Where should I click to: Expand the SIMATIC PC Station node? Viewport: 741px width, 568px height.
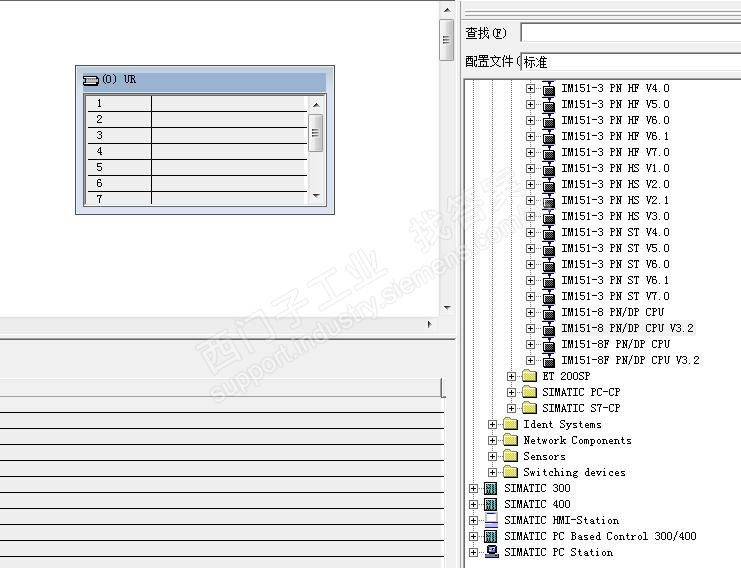473,552
